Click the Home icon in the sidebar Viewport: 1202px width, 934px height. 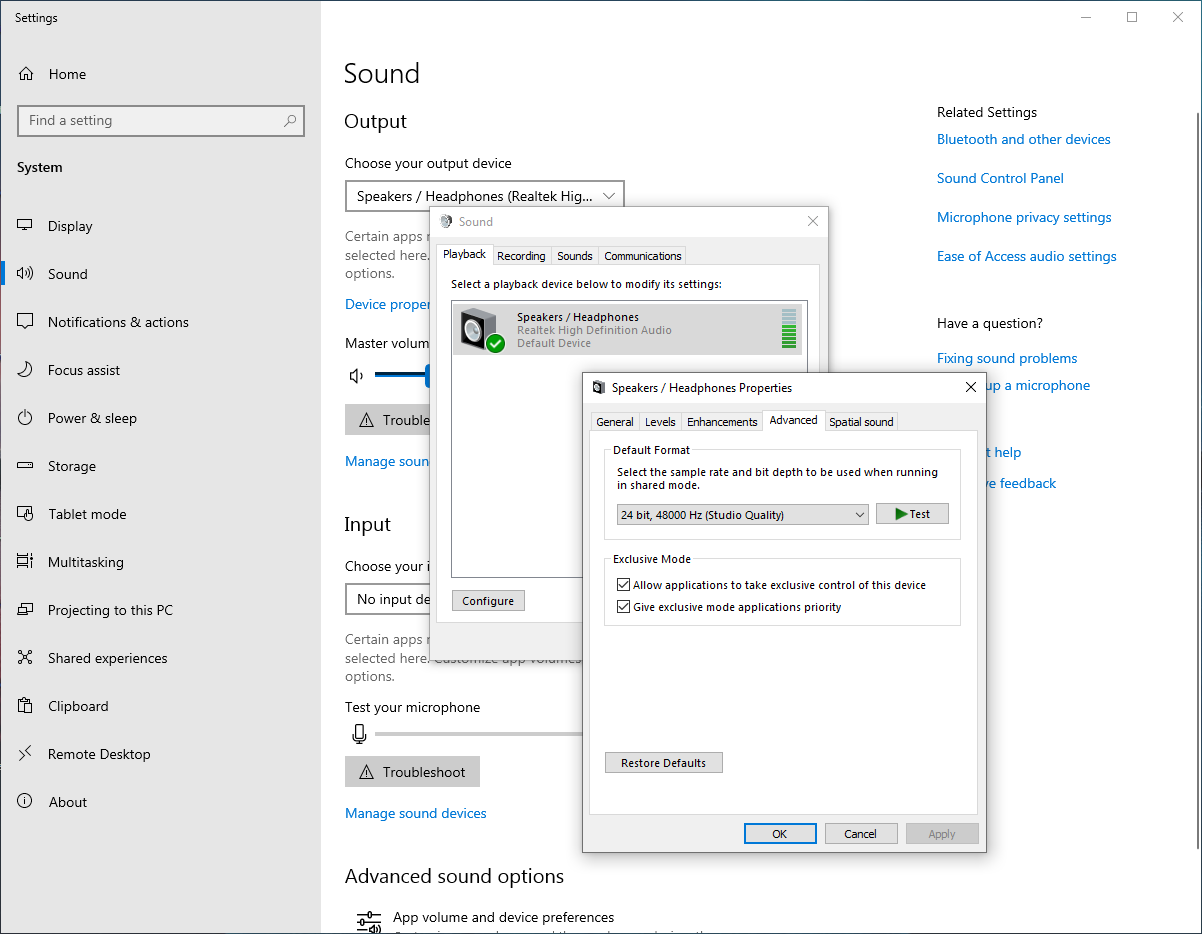(x=26, y=74)
